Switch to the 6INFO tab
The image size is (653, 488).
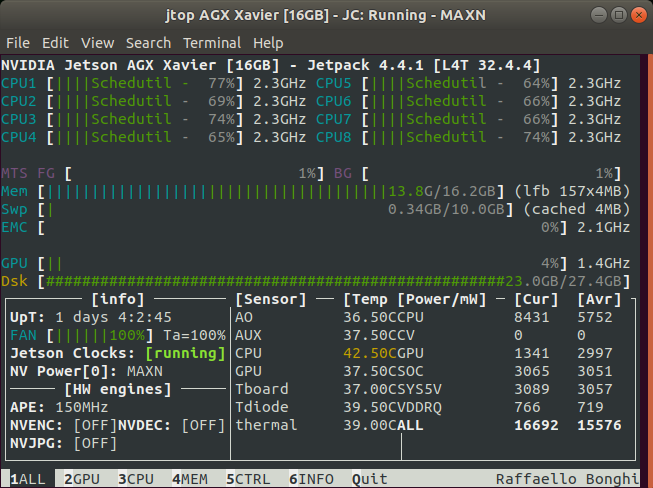(x=311, y=479)
